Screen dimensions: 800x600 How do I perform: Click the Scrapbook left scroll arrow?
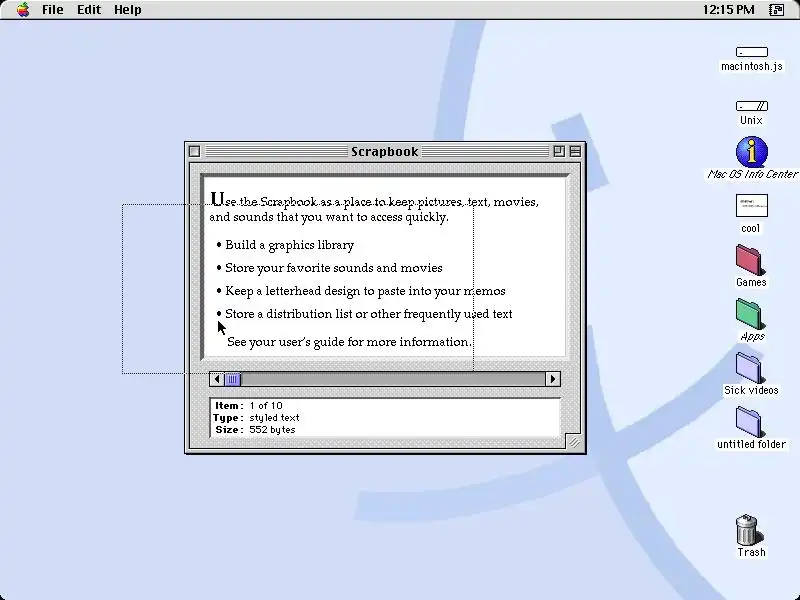click(217, 379)
